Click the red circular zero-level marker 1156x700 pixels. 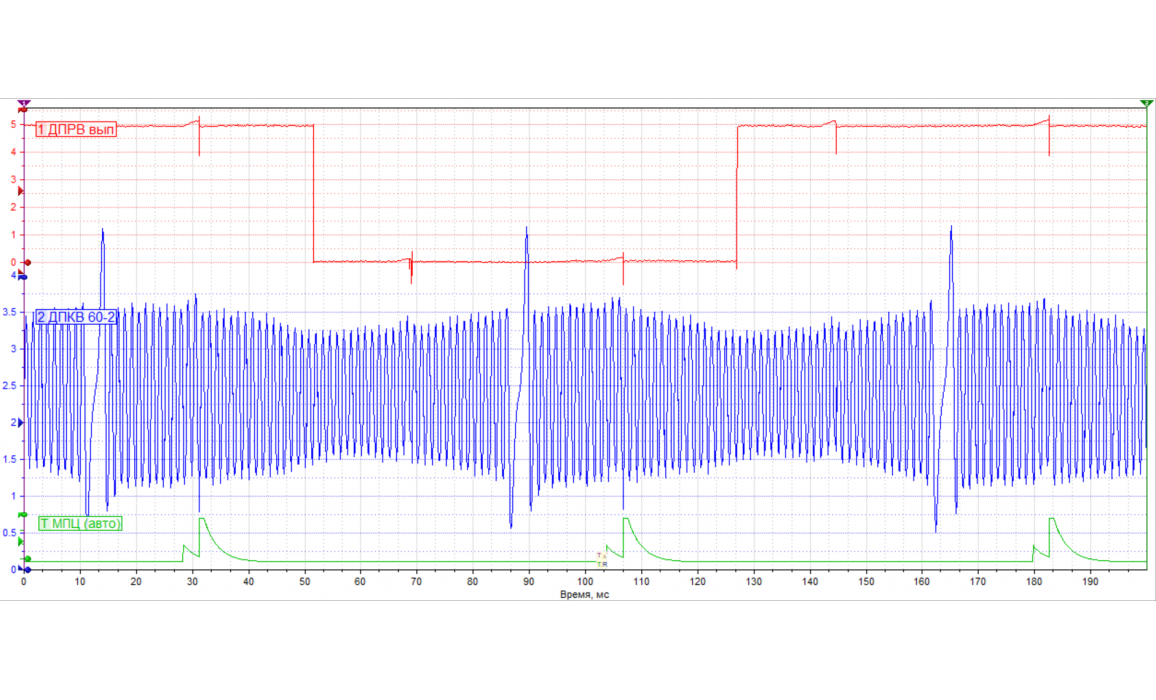click(x=27, y=262)
